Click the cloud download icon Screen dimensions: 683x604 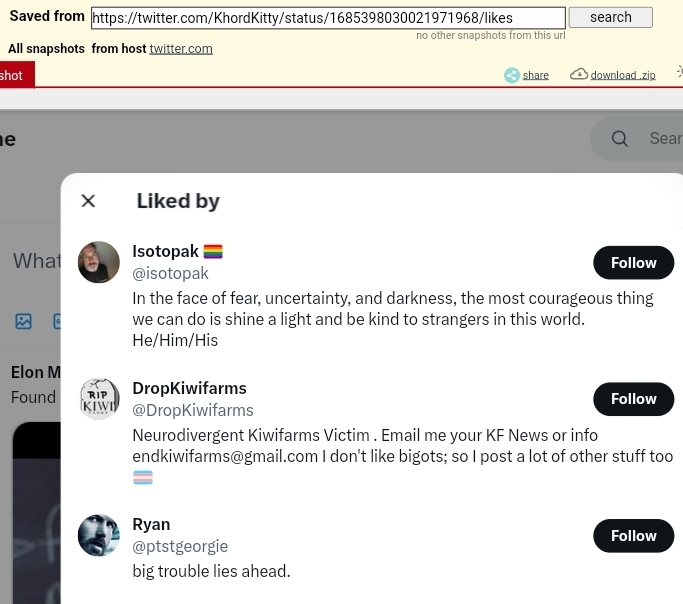(579, 74)
